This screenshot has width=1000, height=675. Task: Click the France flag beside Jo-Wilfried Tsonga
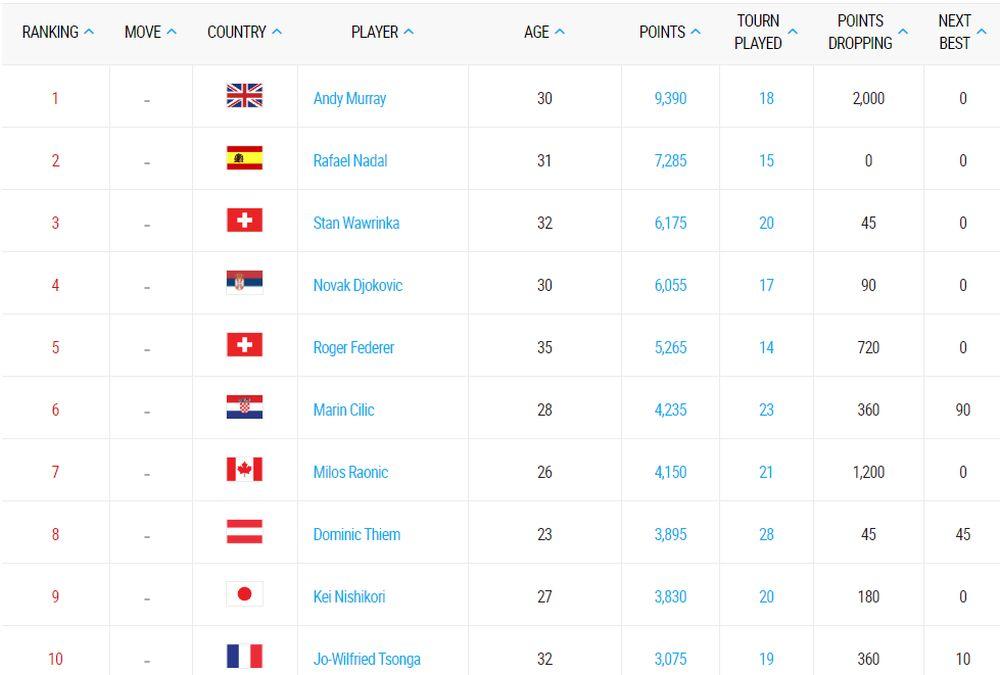[x=244, y=657]
